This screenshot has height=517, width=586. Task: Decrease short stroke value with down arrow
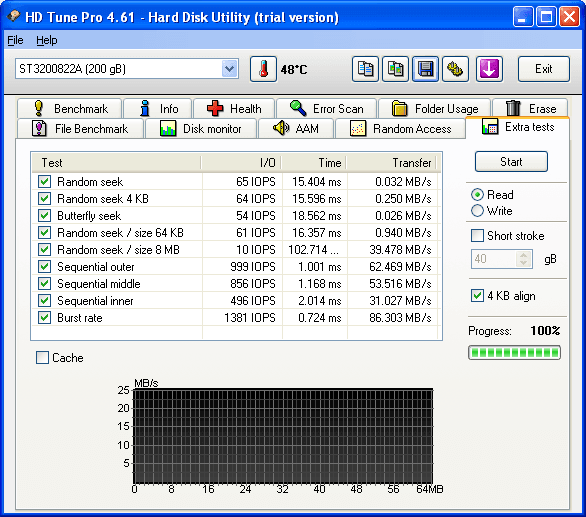pos(524,263)
